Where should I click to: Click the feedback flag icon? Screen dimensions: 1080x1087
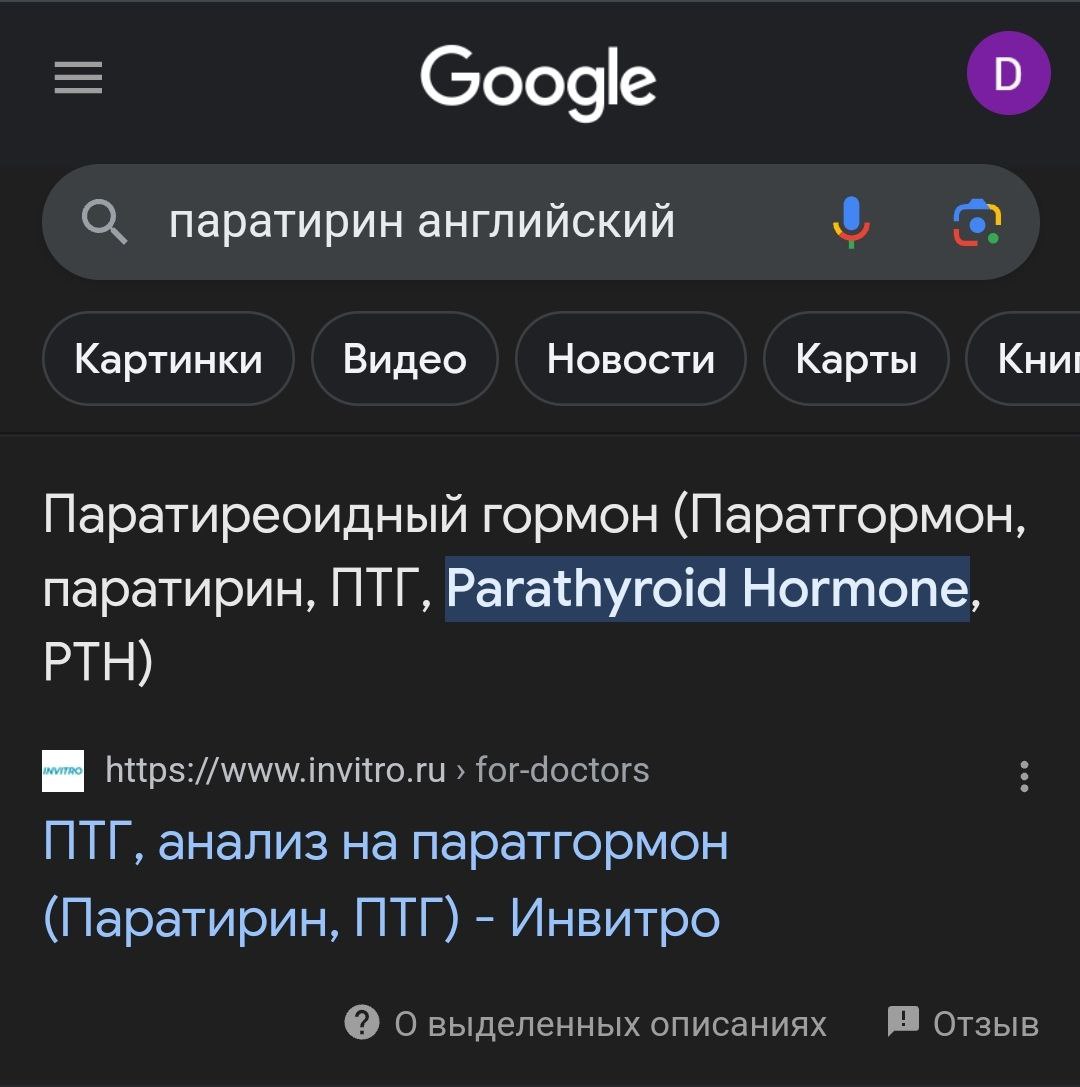pos(903,1022)
